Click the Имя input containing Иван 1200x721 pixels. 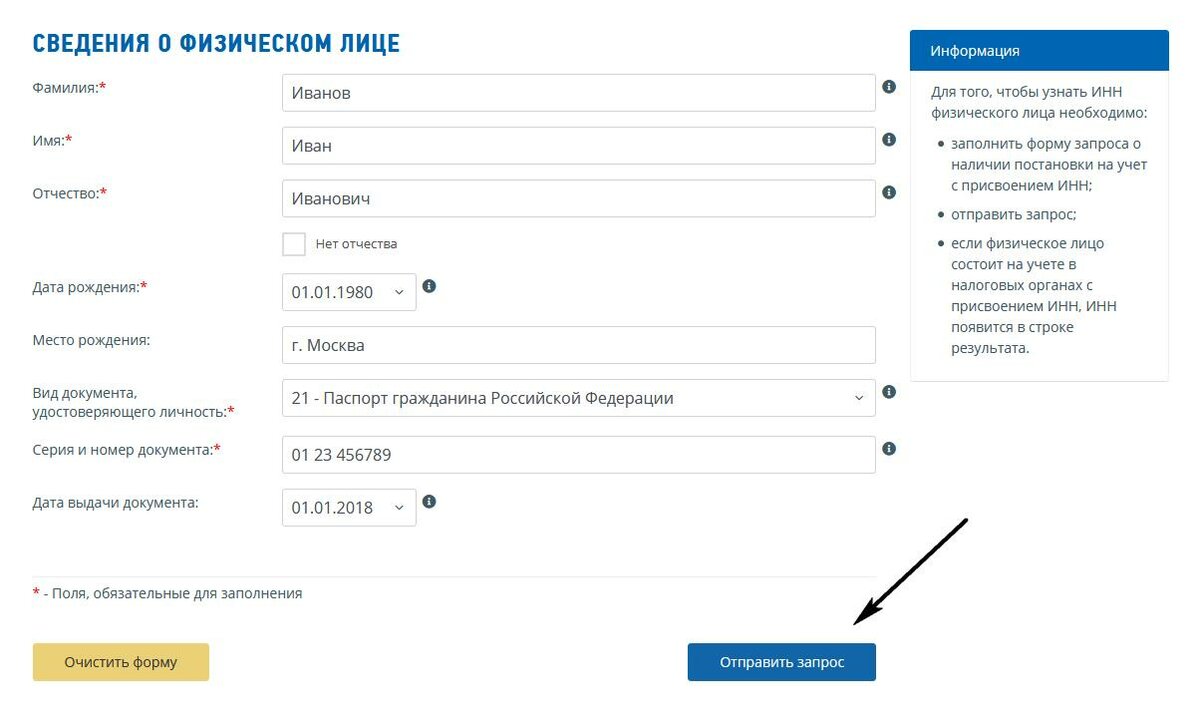point(579,146)
